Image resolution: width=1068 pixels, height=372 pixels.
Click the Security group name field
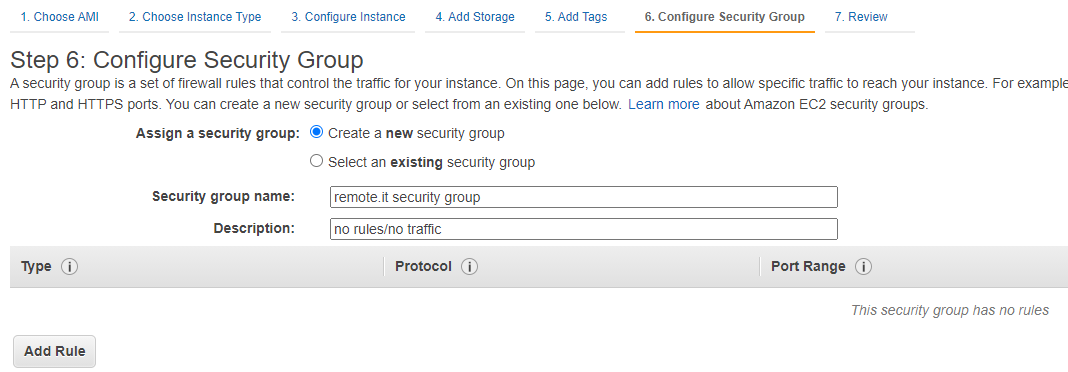tap(584, 198)
